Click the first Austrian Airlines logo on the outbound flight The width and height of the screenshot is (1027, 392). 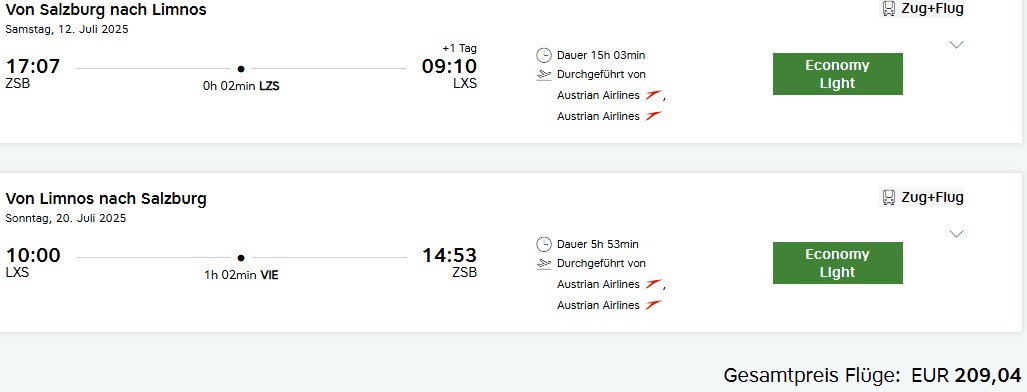tap(653, 95)
